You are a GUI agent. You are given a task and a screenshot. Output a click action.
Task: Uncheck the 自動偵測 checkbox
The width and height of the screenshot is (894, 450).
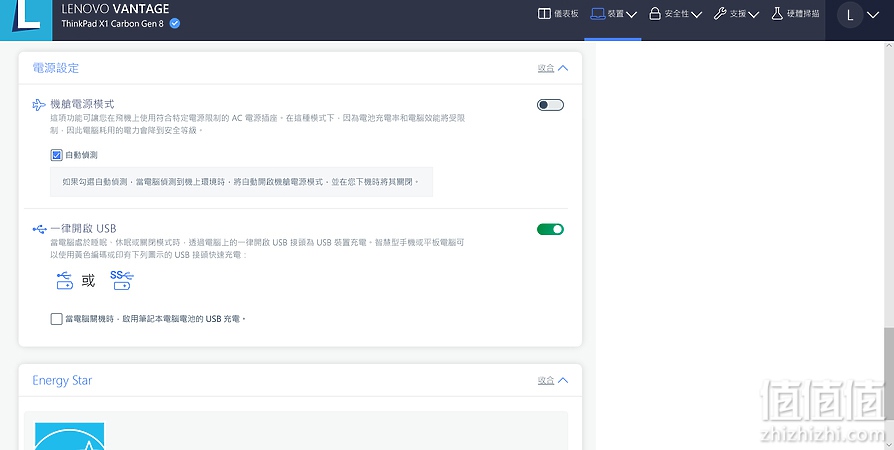click(56, 155)
